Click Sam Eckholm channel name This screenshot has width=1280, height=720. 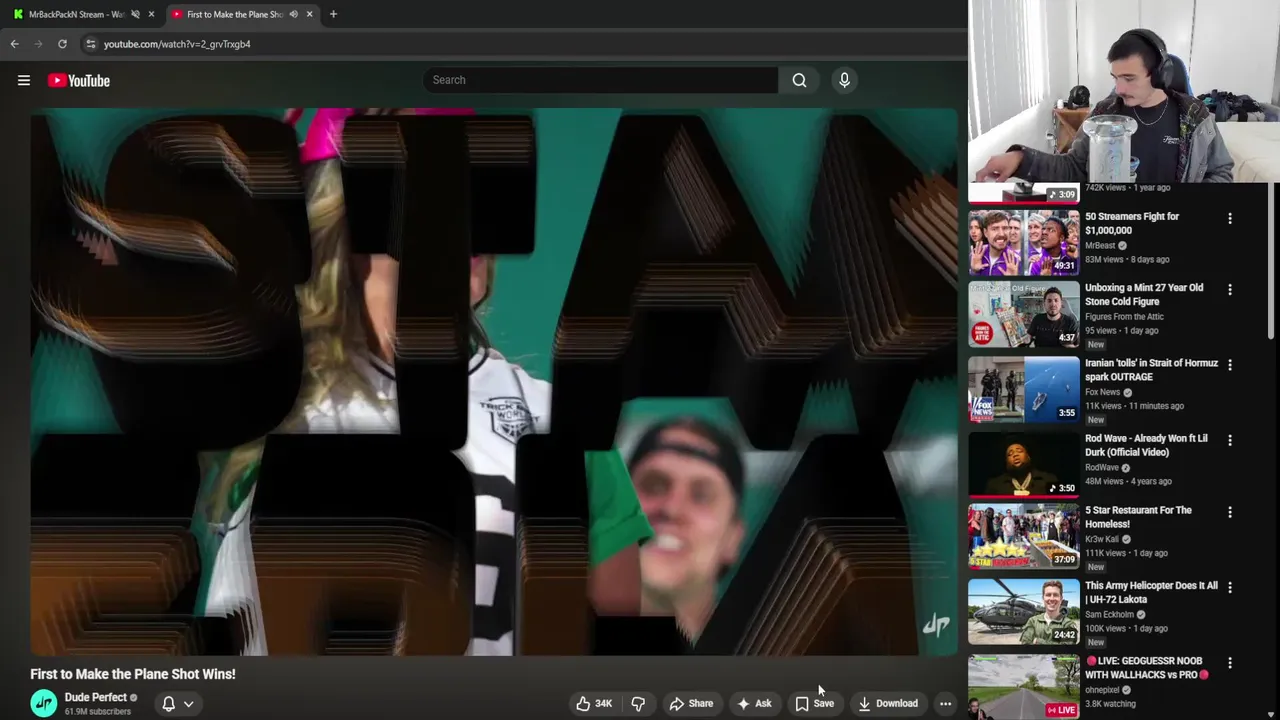[x=1109, y=615]
